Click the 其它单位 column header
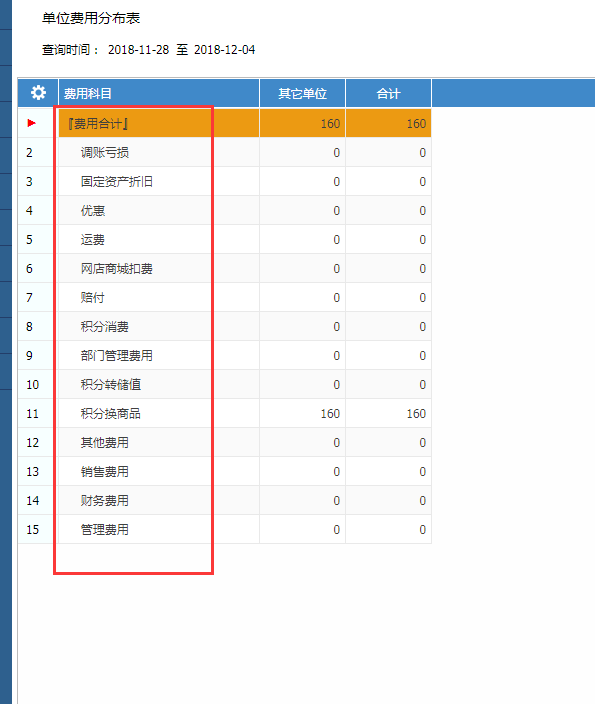 [x=302, y=93]
